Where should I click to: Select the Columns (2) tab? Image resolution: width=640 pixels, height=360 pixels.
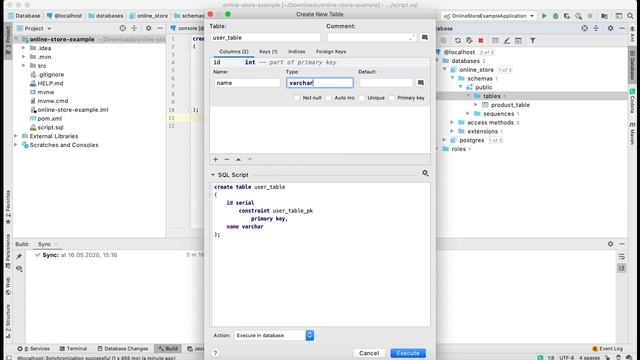(233, 51)
